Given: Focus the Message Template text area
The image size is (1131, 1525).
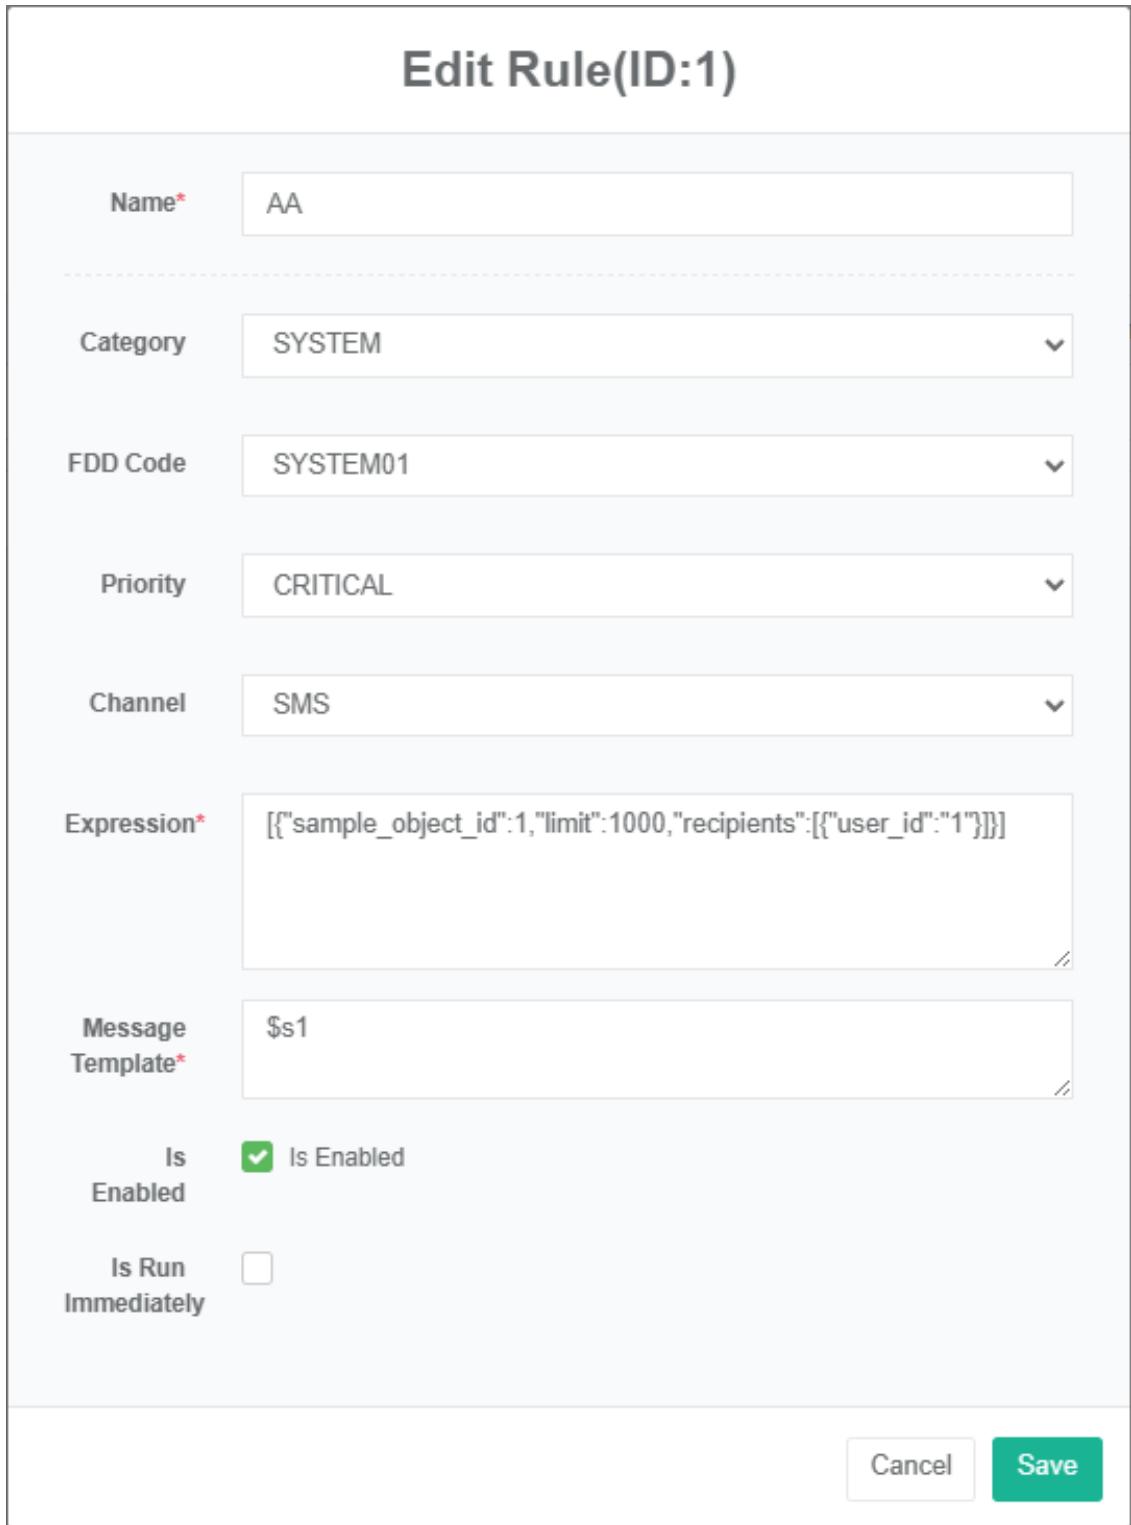Looking at the screenshot, I should 656,1049.
